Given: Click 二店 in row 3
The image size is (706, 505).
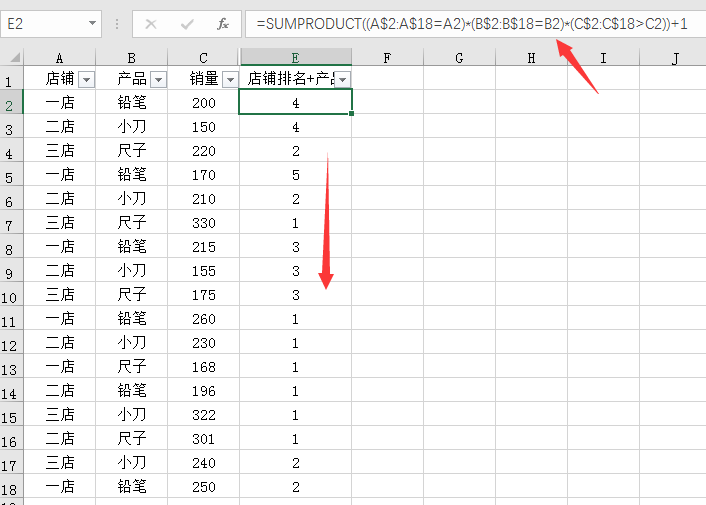Looking at the screenshot, I should coord(59,127).
